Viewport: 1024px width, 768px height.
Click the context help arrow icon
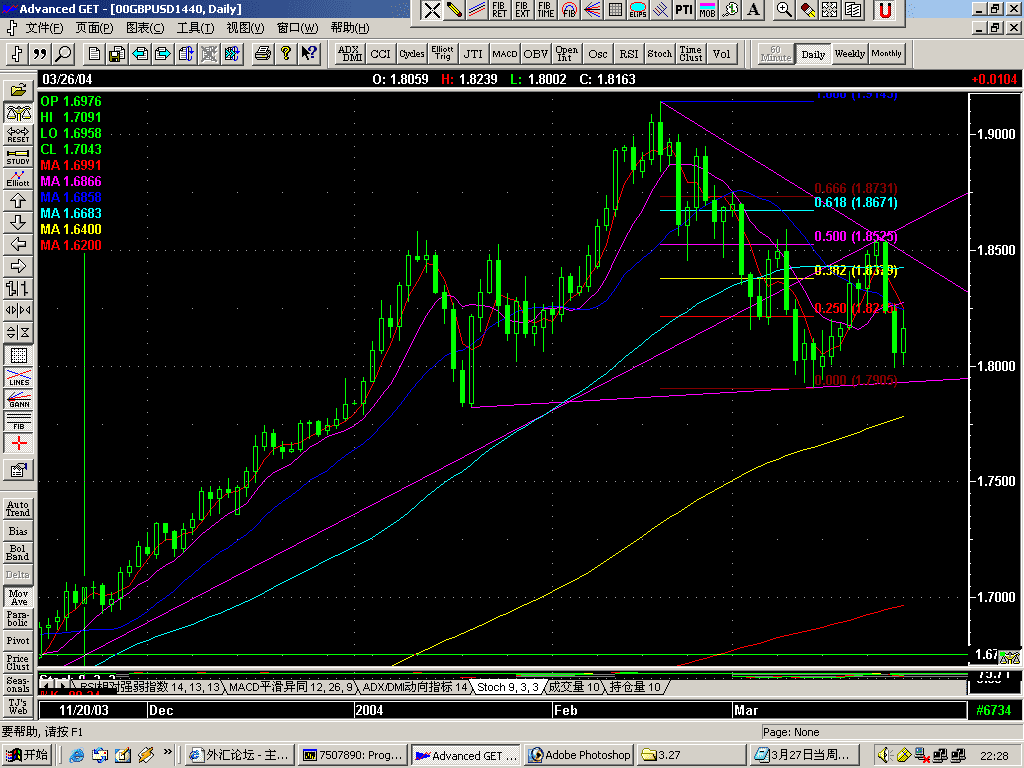tap(309, 54)
